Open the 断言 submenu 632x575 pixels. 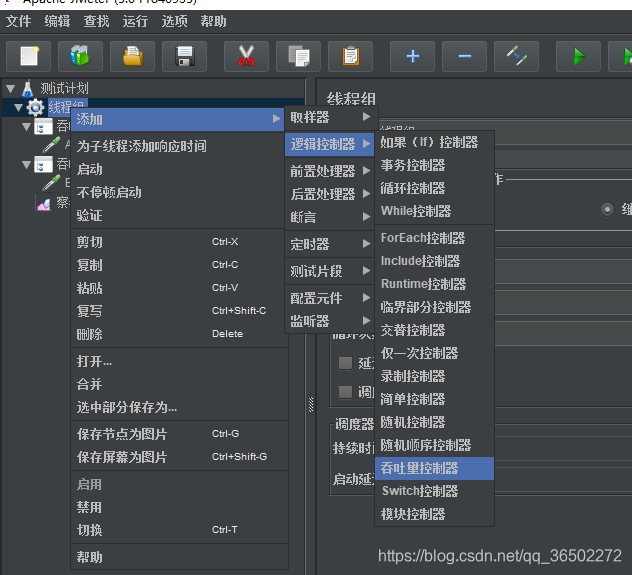click(330, 217)
